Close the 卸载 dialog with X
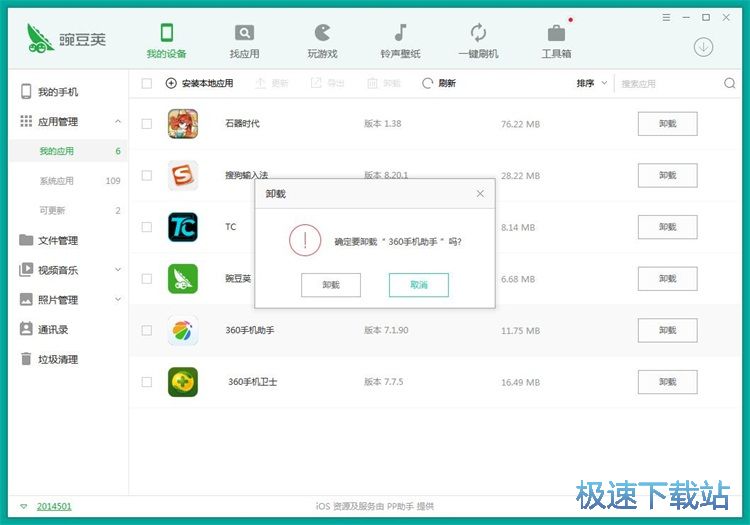This screenshot has height=525, width=750. [480, 194]
